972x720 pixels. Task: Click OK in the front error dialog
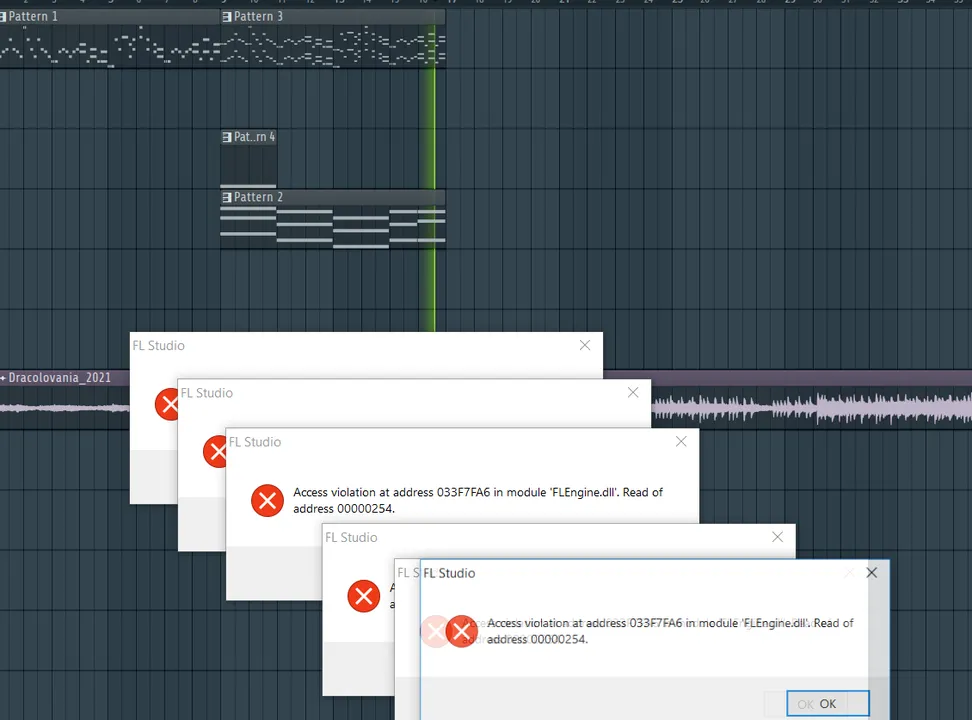[x=828, y=704]
